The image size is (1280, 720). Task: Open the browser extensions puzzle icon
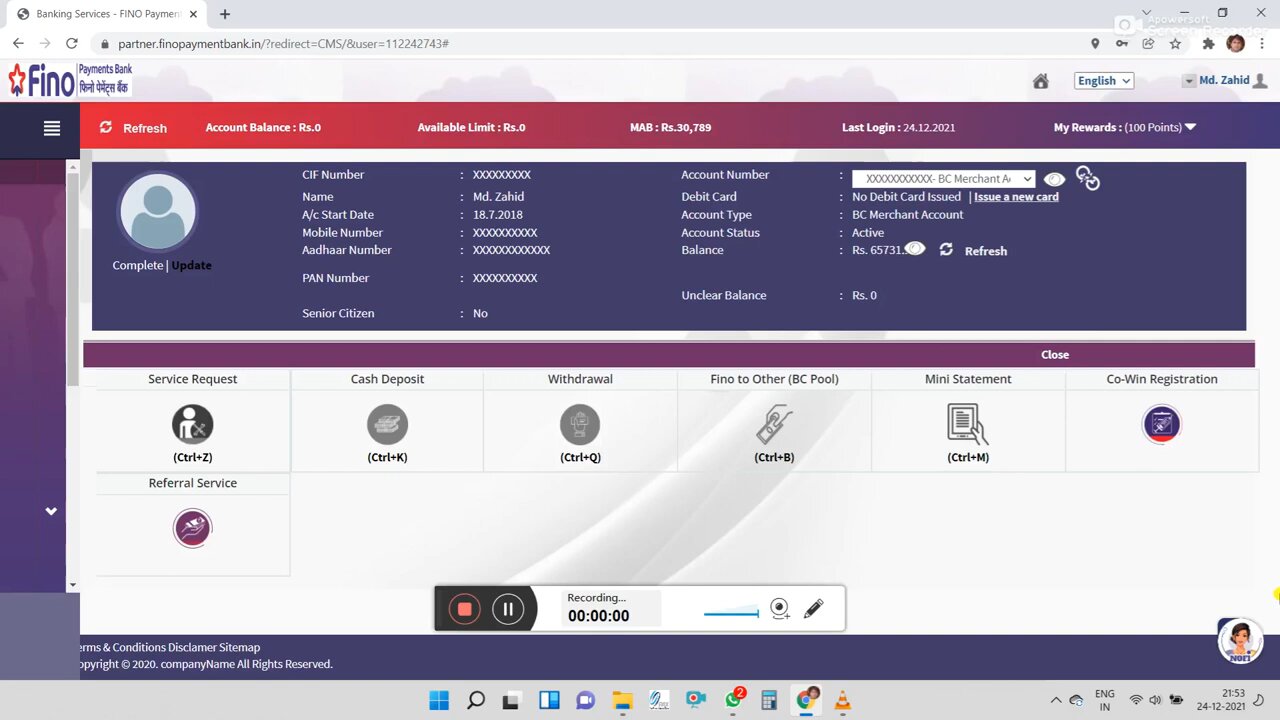coord(1208,44)
